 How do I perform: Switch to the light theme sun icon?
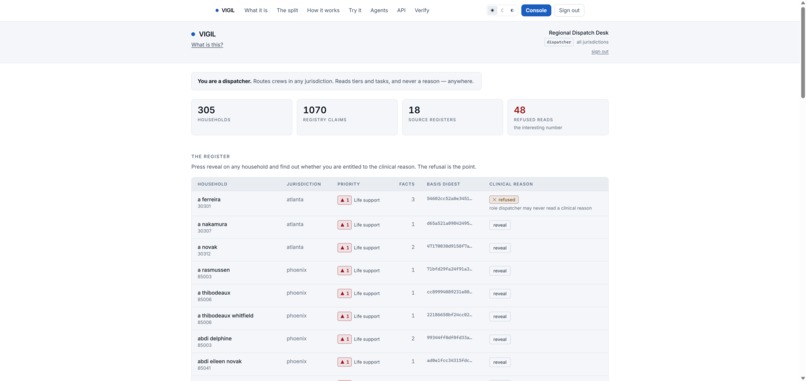[x=492, y=10]
